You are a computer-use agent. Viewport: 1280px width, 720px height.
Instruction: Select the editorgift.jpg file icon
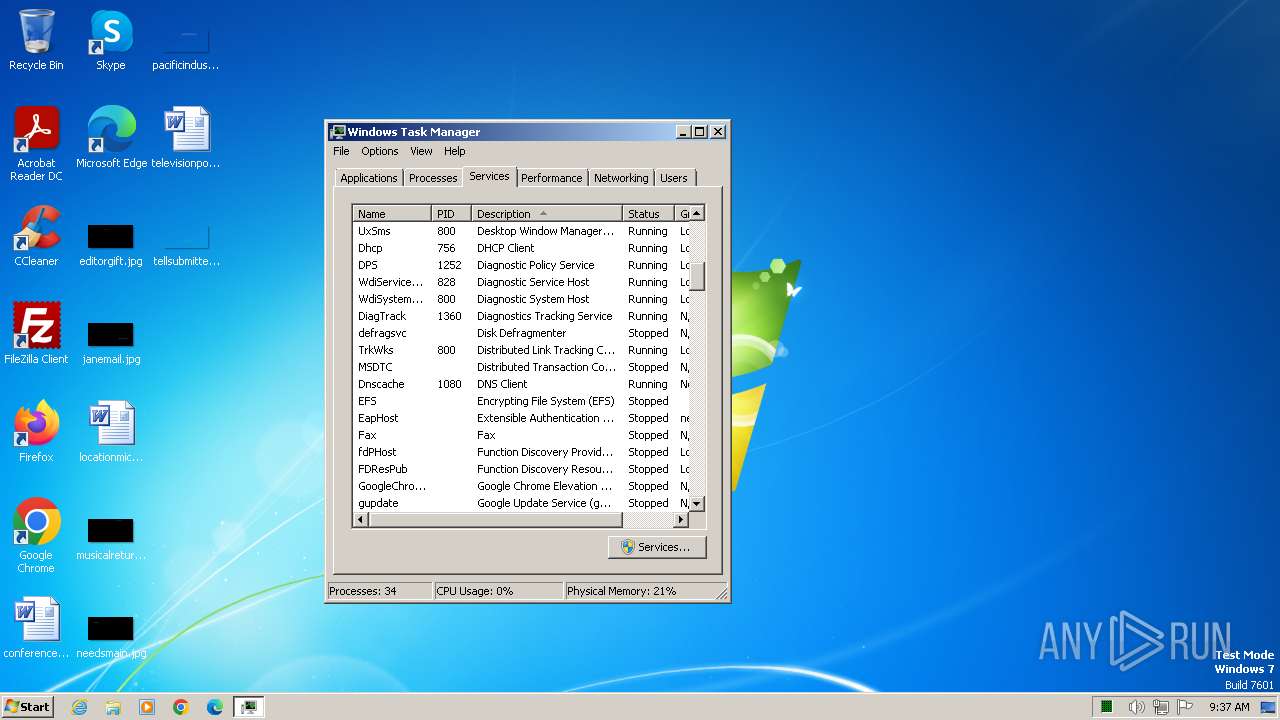coord(111,245)
